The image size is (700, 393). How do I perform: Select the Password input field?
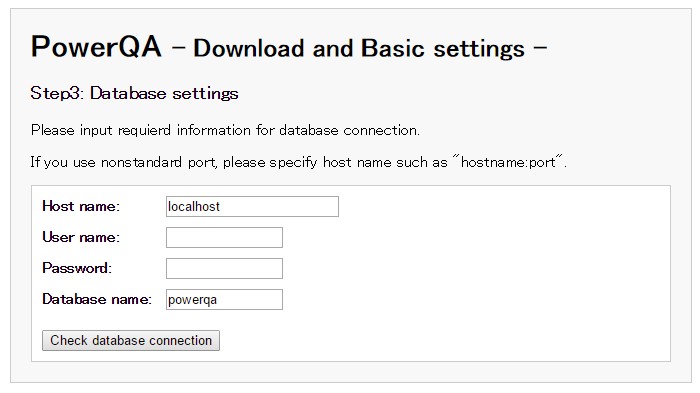click(224, 268)
